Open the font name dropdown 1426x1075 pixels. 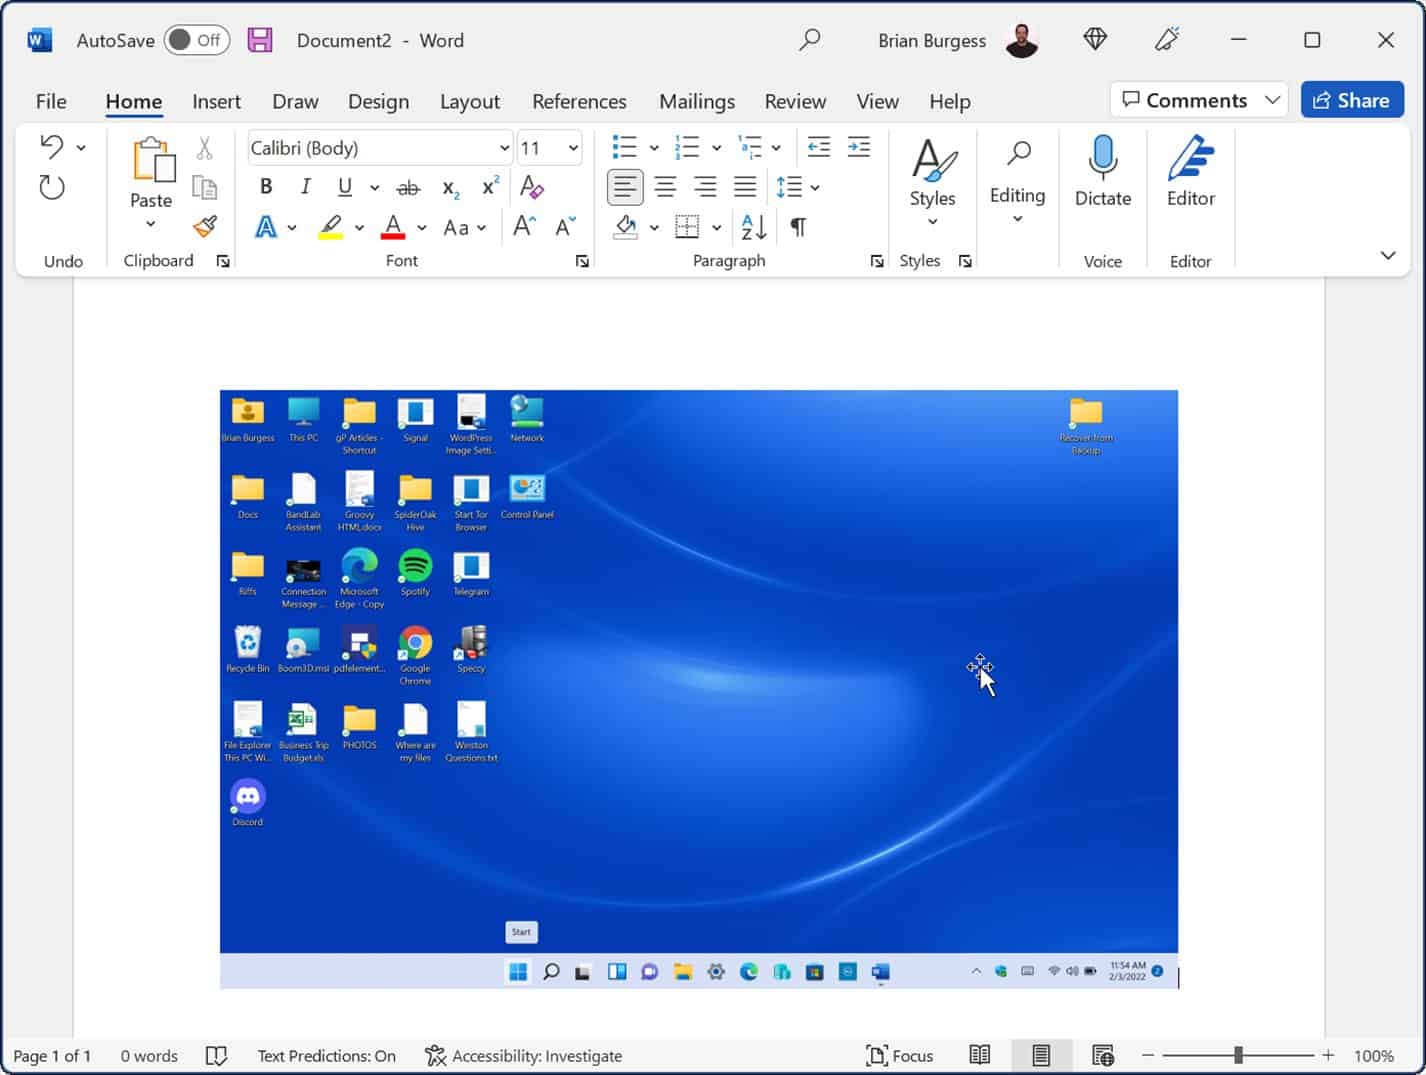(505, 147)
